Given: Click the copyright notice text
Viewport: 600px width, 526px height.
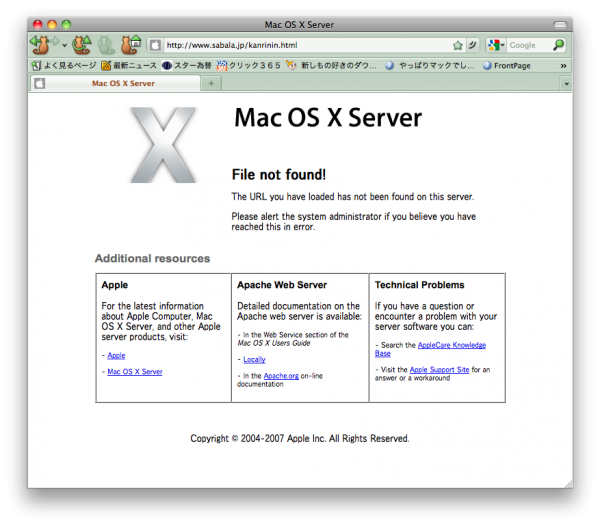Looking at the screenshot, I should (x=300, y=438).
